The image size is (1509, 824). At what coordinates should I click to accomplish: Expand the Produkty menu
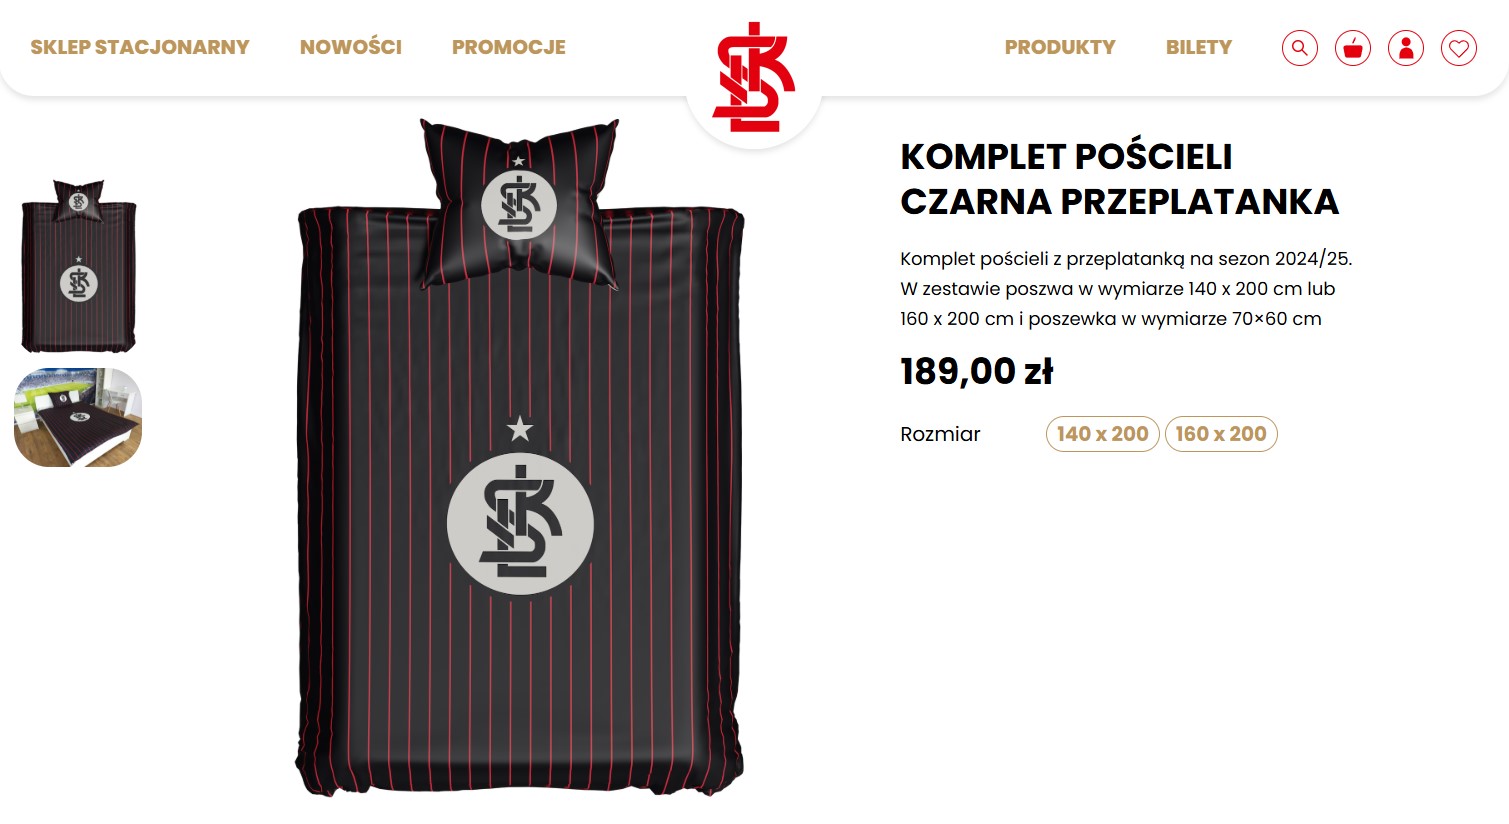1060,47
